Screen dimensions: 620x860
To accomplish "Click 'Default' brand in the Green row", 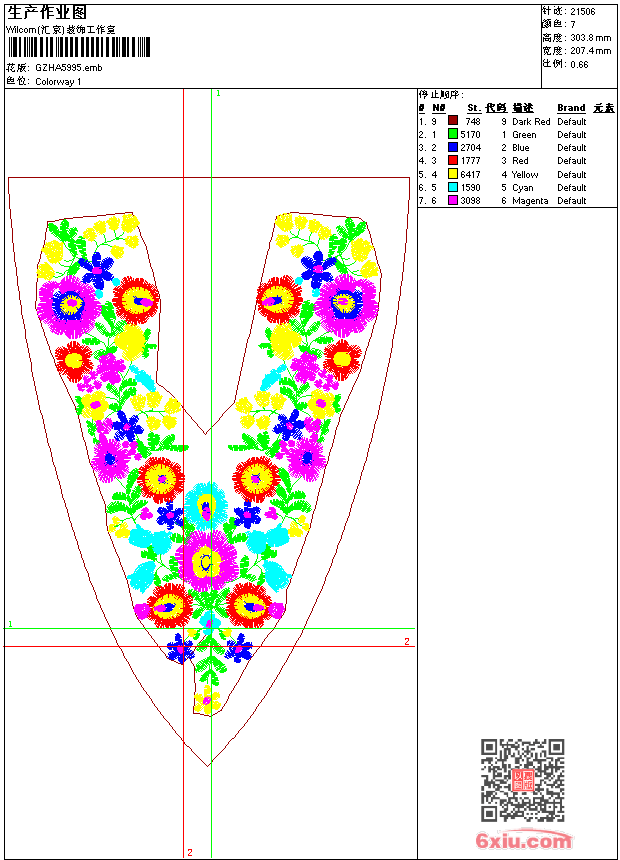I will [x=572, y=134].
